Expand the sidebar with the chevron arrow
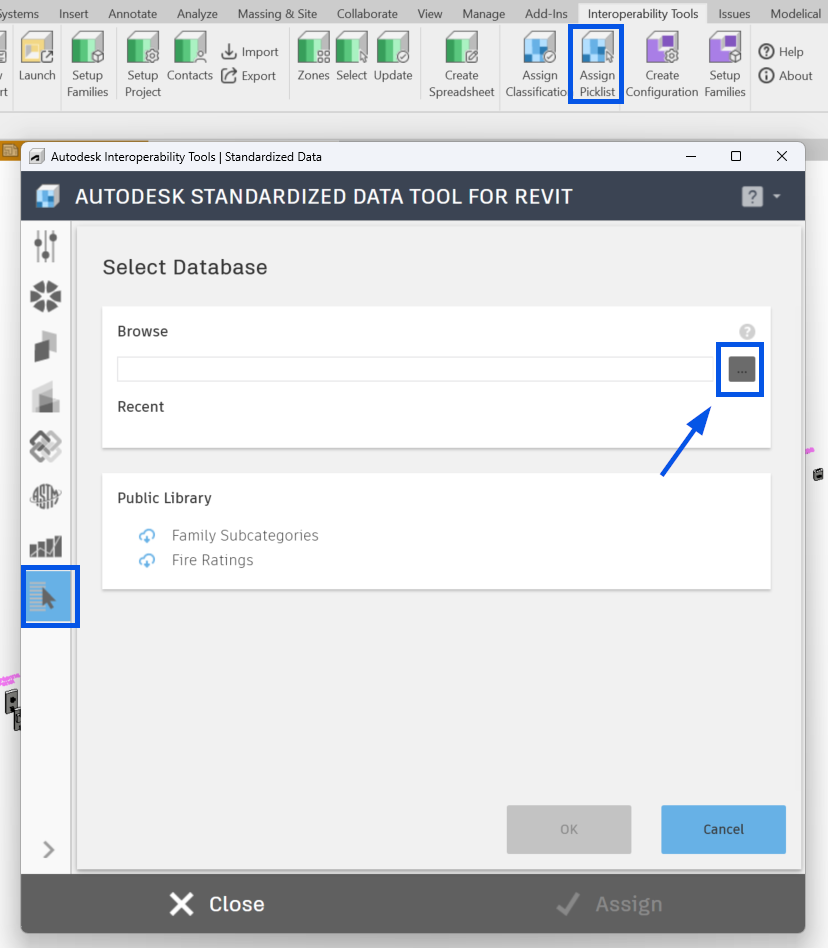This screenshot has height=948, width=828. coord(48,849)
